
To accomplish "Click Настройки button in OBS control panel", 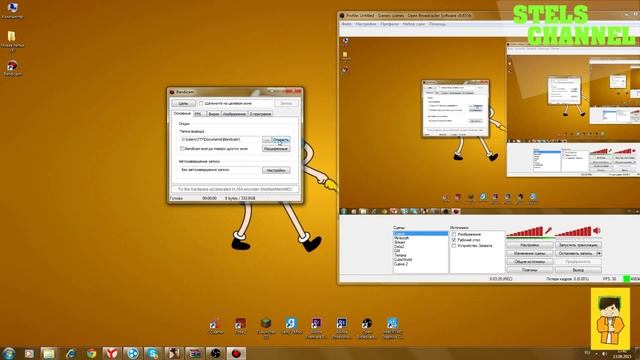I will pos(530,245).
